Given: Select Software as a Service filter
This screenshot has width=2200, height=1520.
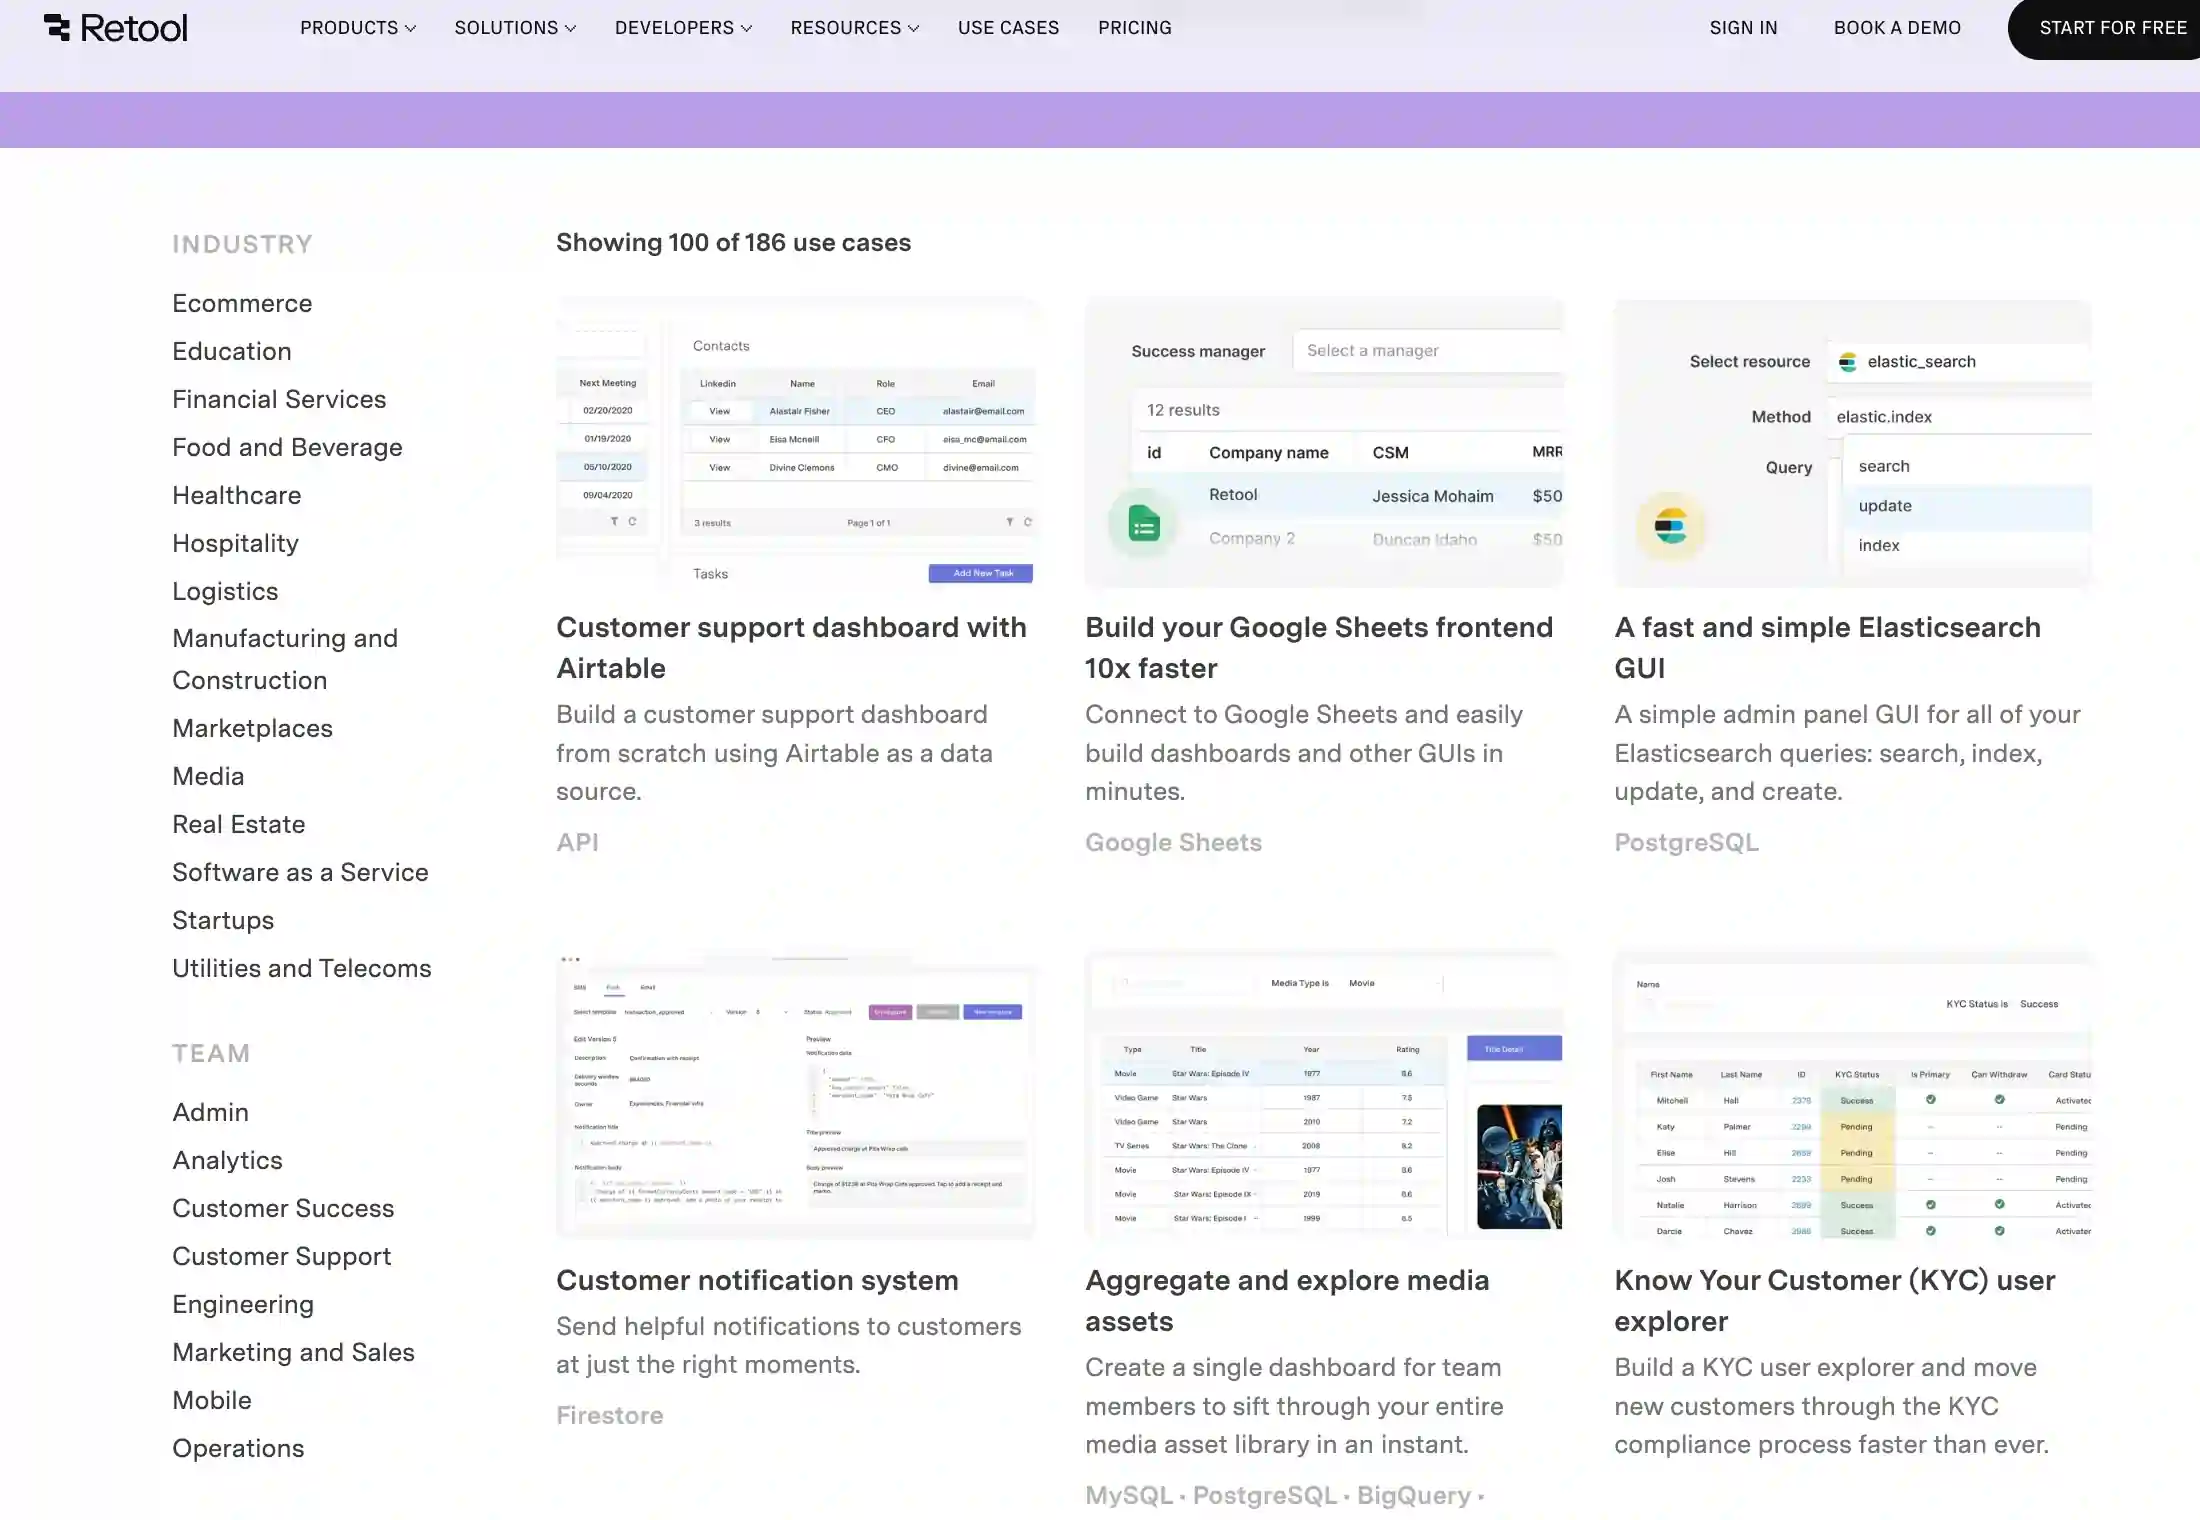Looking at the screenshot, I should (x=300, y=872).
